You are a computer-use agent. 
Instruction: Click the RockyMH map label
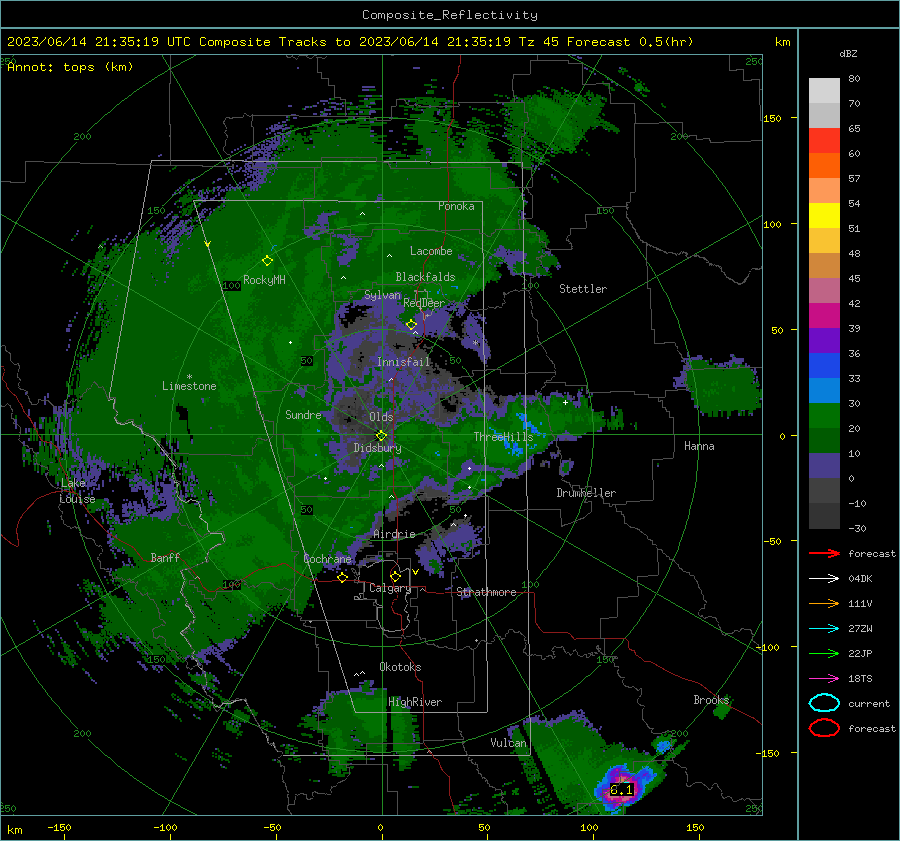[x=264, y=280]
